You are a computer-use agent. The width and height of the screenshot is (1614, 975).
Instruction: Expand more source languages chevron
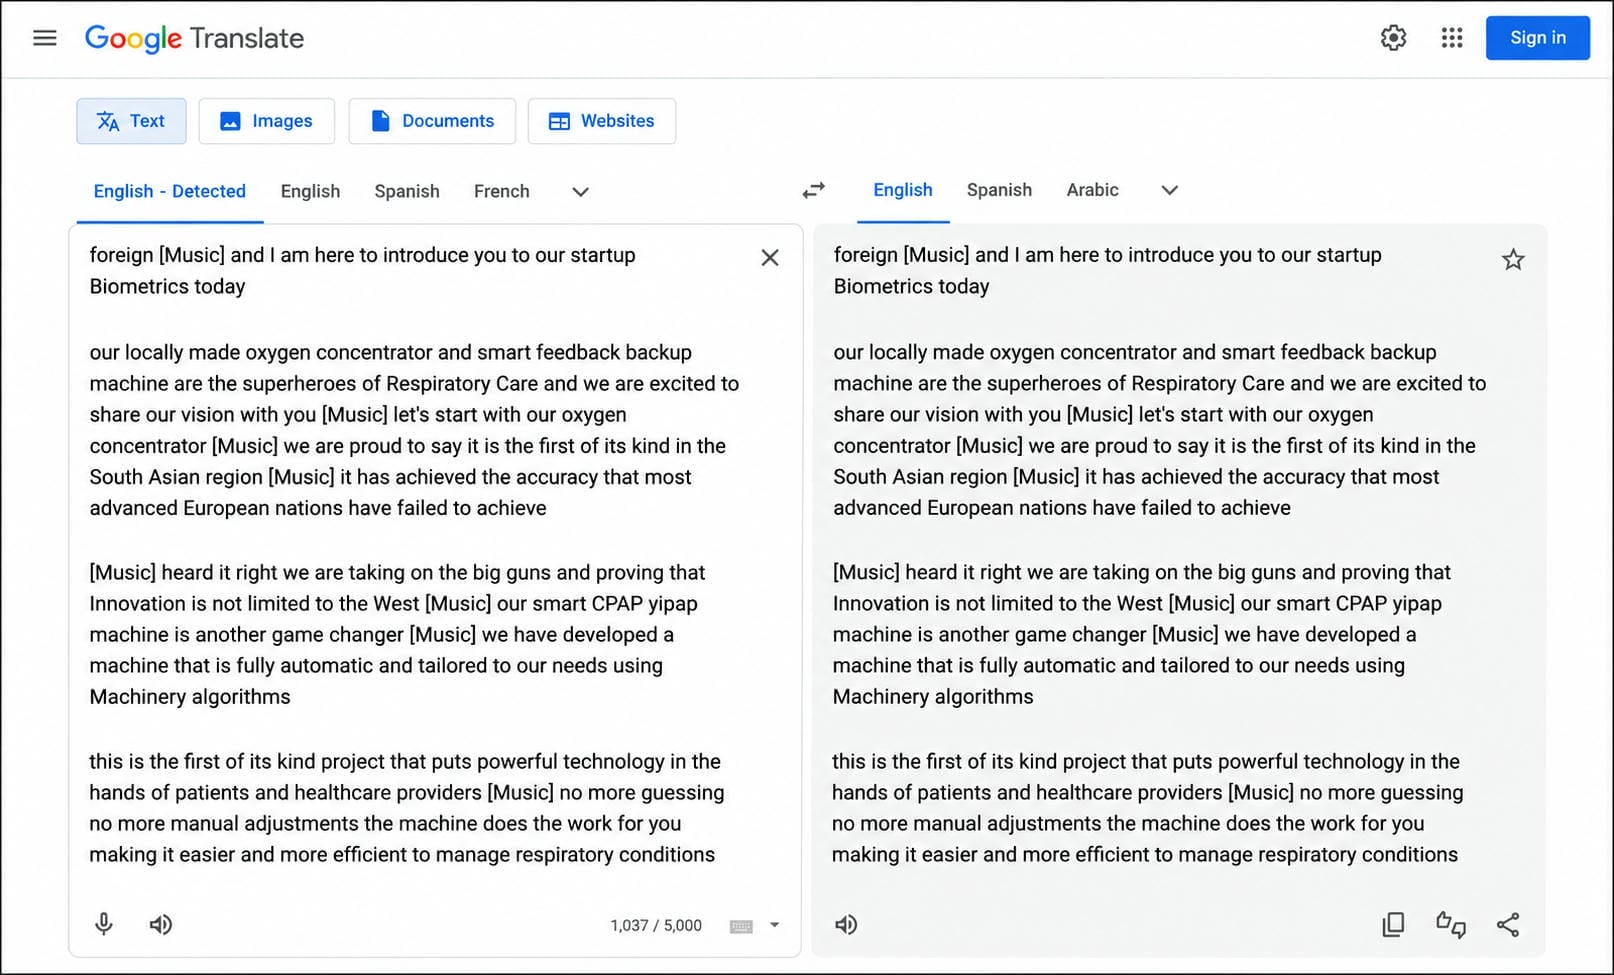[580, 192]
